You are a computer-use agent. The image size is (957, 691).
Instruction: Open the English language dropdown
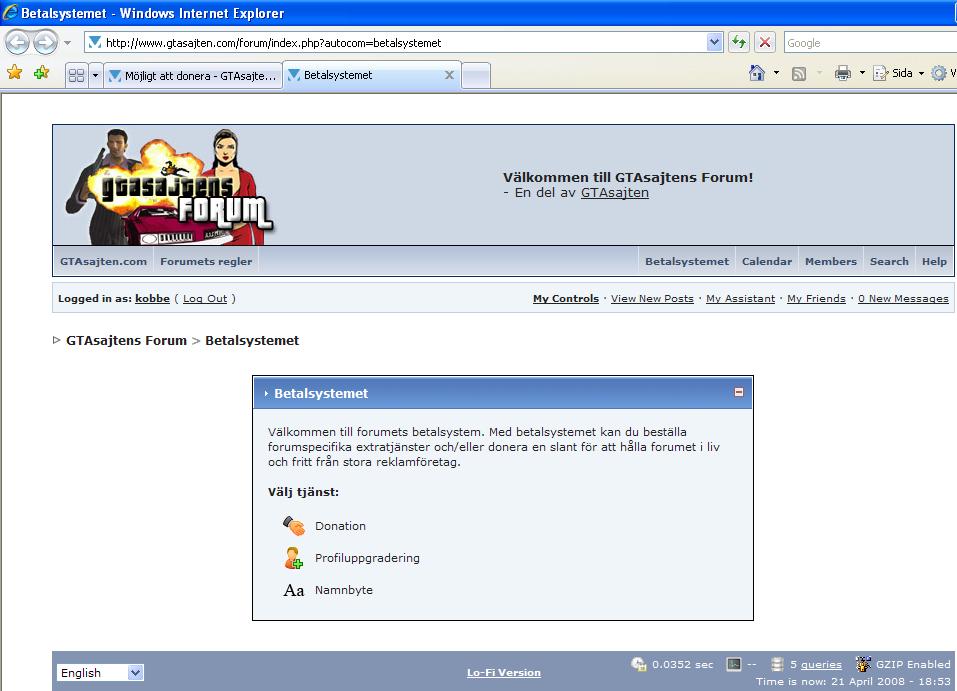tap(100, 673)
